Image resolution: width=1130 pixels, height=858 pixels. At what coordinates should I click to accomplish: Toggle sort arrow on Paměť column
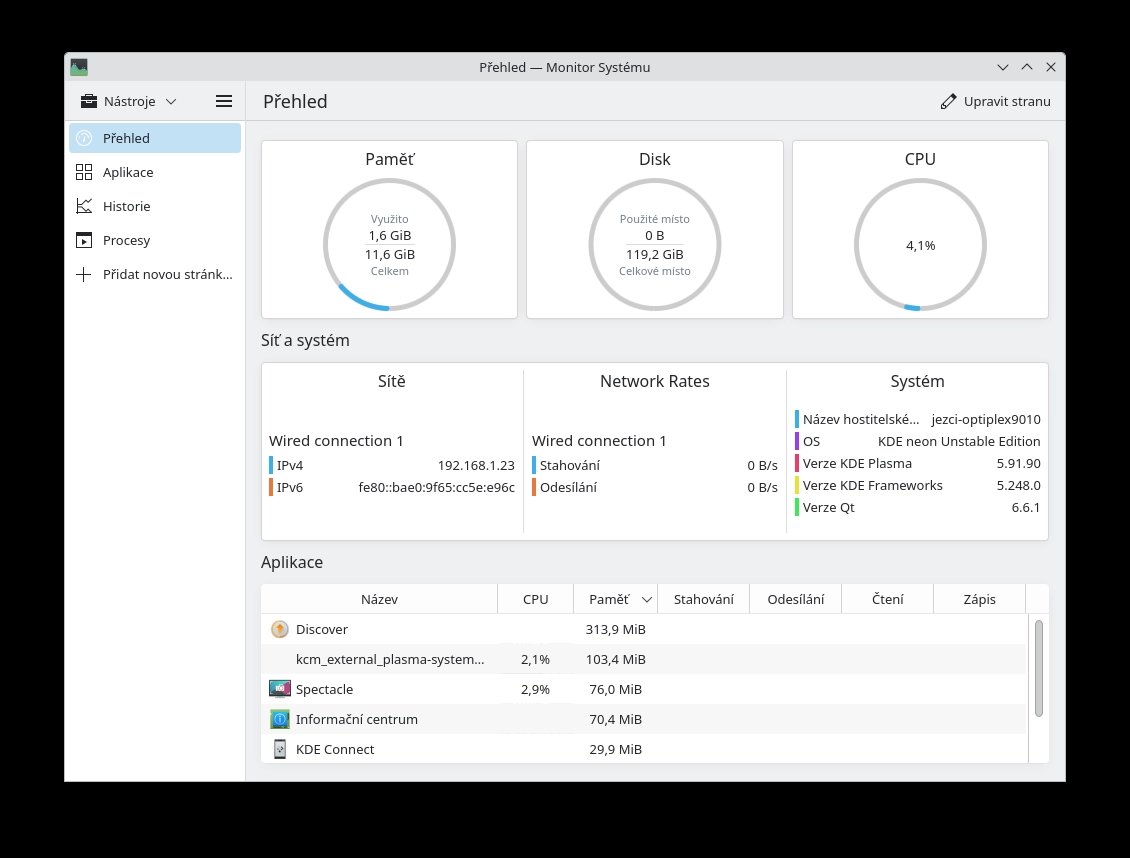click(x=647, y=599)
